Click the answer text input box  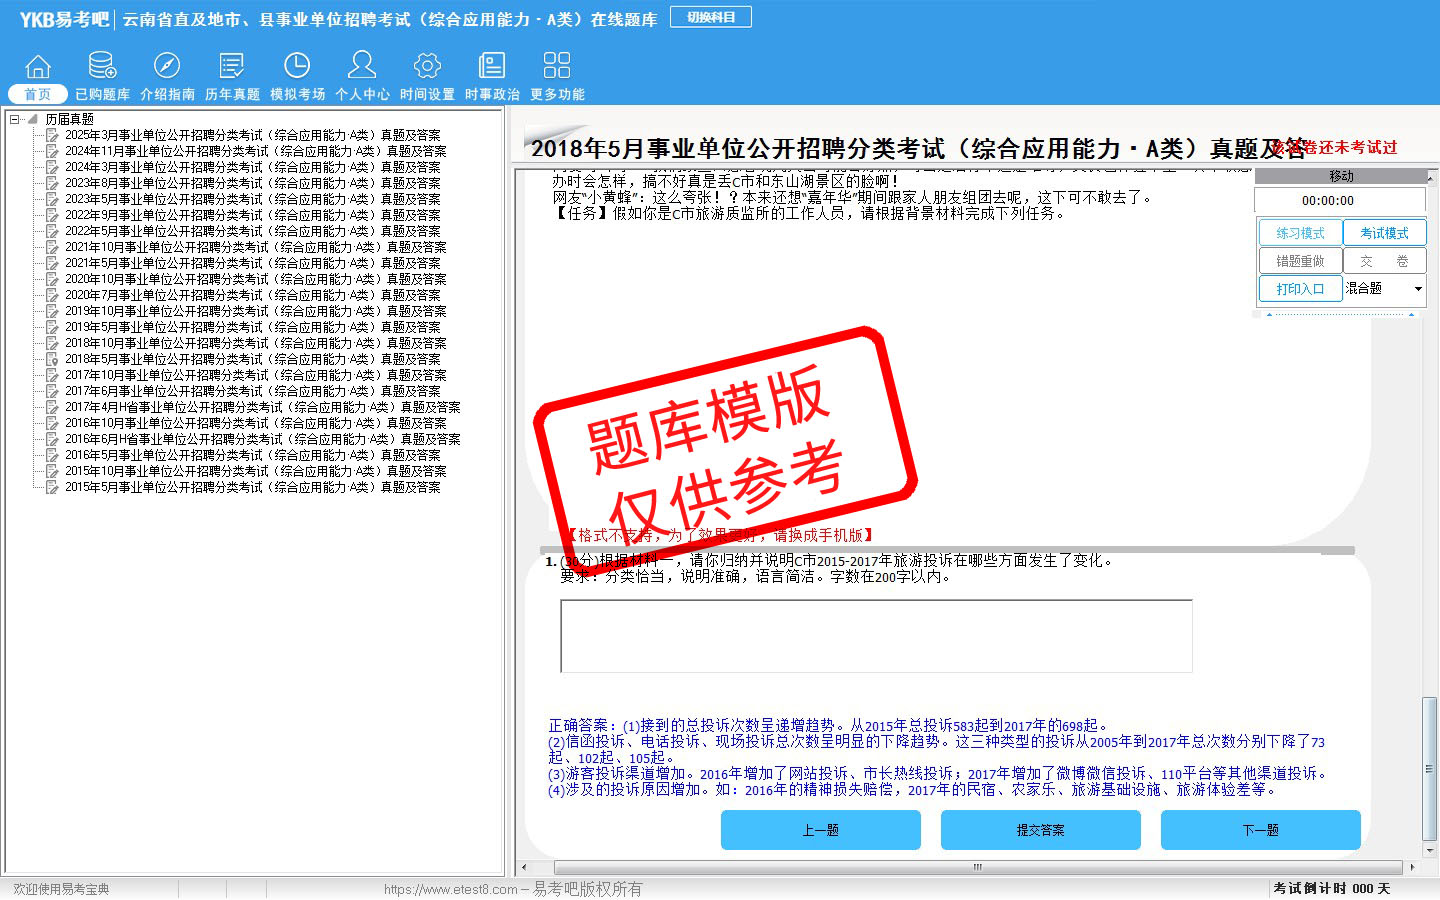876,636
